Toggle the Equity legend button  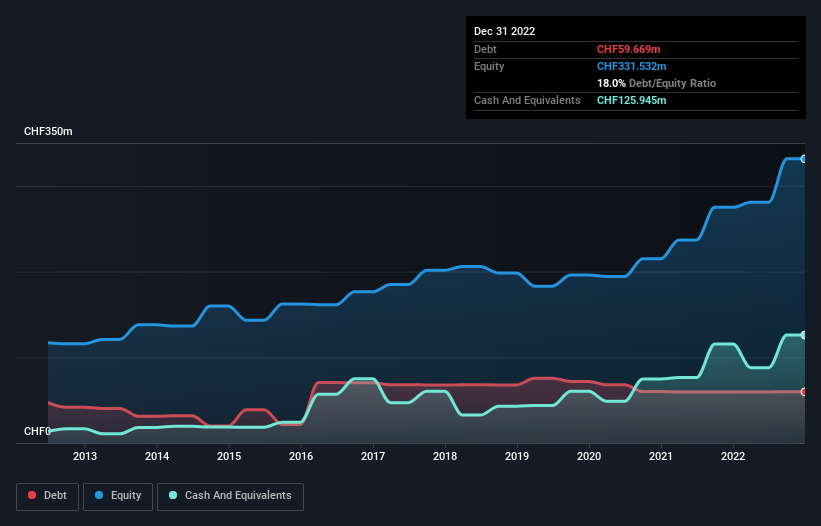pos(118,496)
